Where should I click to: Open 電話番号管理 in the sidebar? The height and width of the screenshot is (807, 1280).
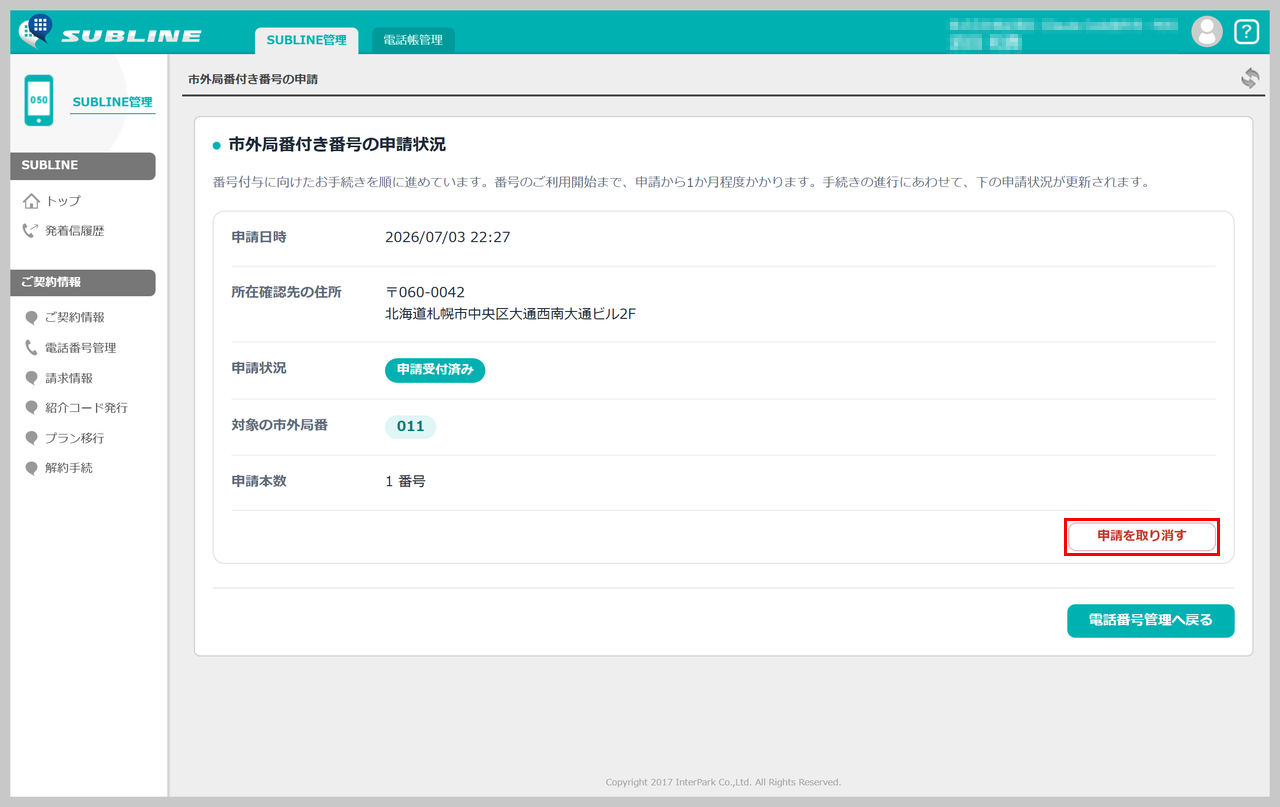[x=81, y=348]
